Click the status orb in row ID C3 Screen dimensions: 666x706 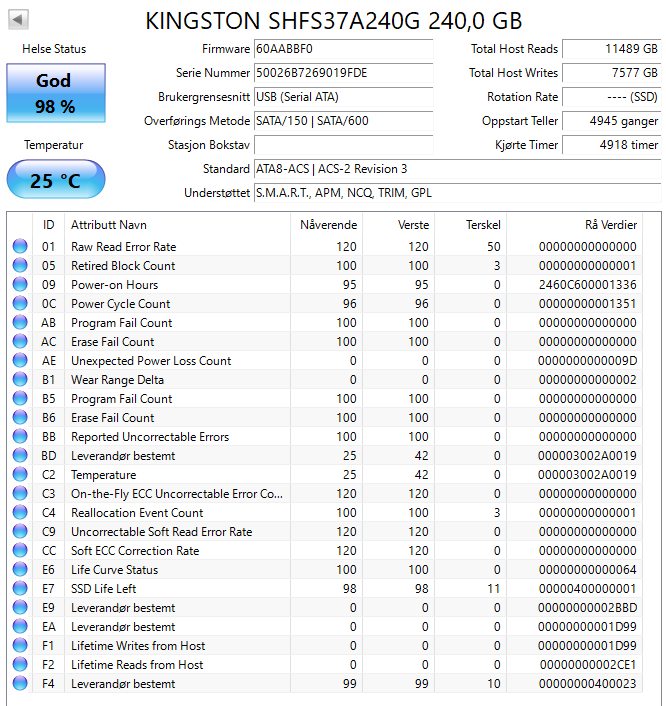pyautogui.click(x=20, y=493)
